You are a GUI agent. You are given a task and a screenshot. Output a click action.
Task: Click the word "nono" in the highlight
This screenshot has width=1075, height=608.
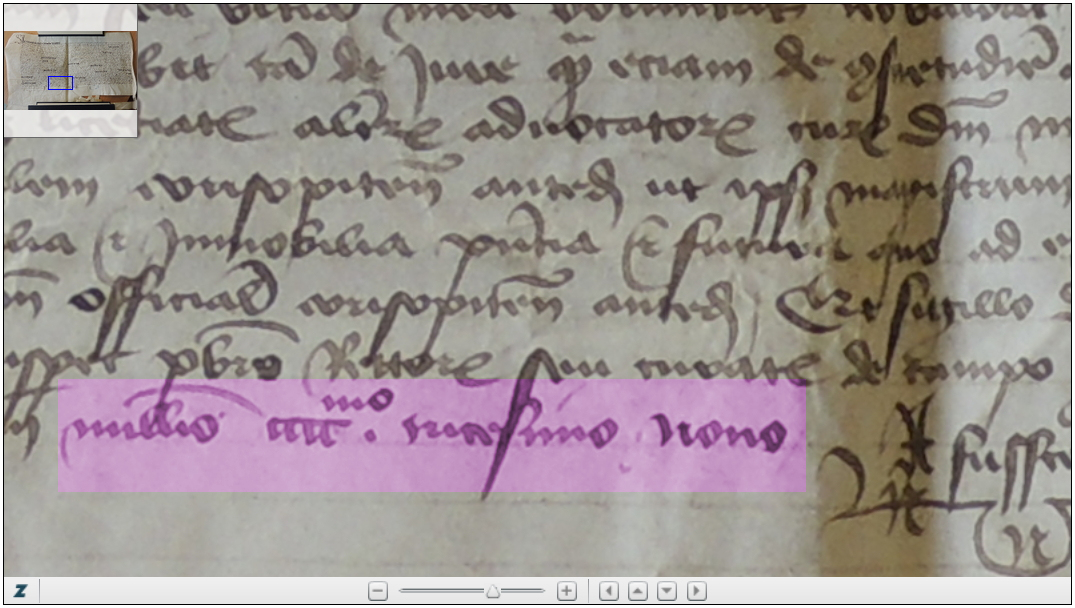point(745,433)
